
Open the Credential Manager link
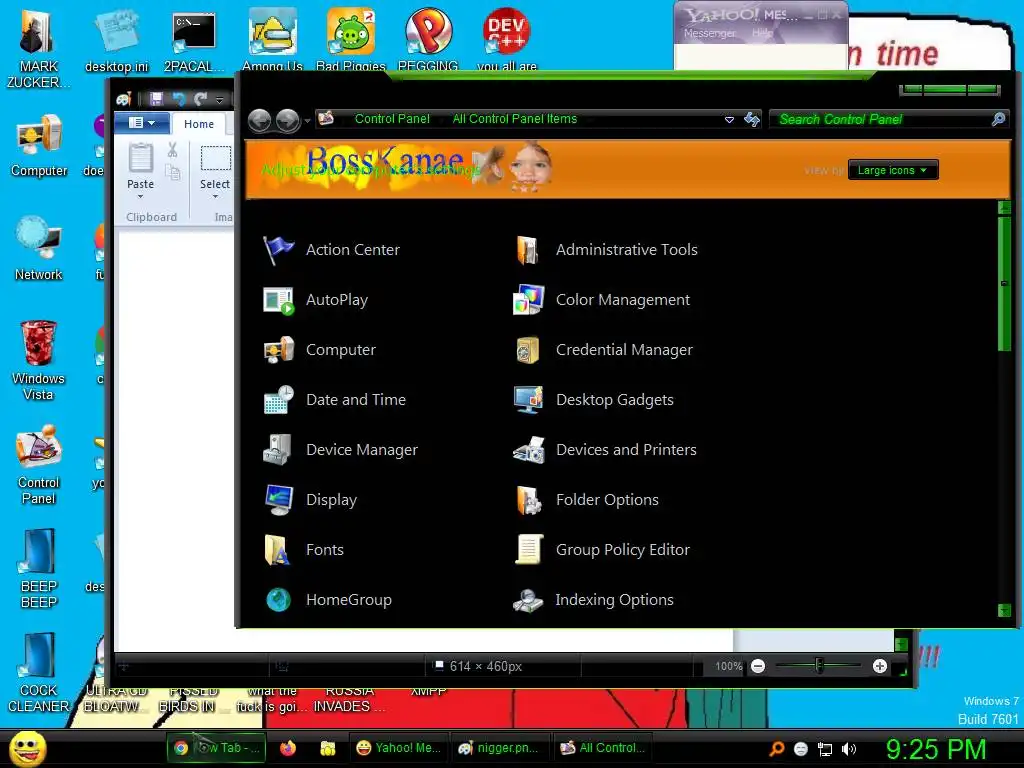coord(624,350)
